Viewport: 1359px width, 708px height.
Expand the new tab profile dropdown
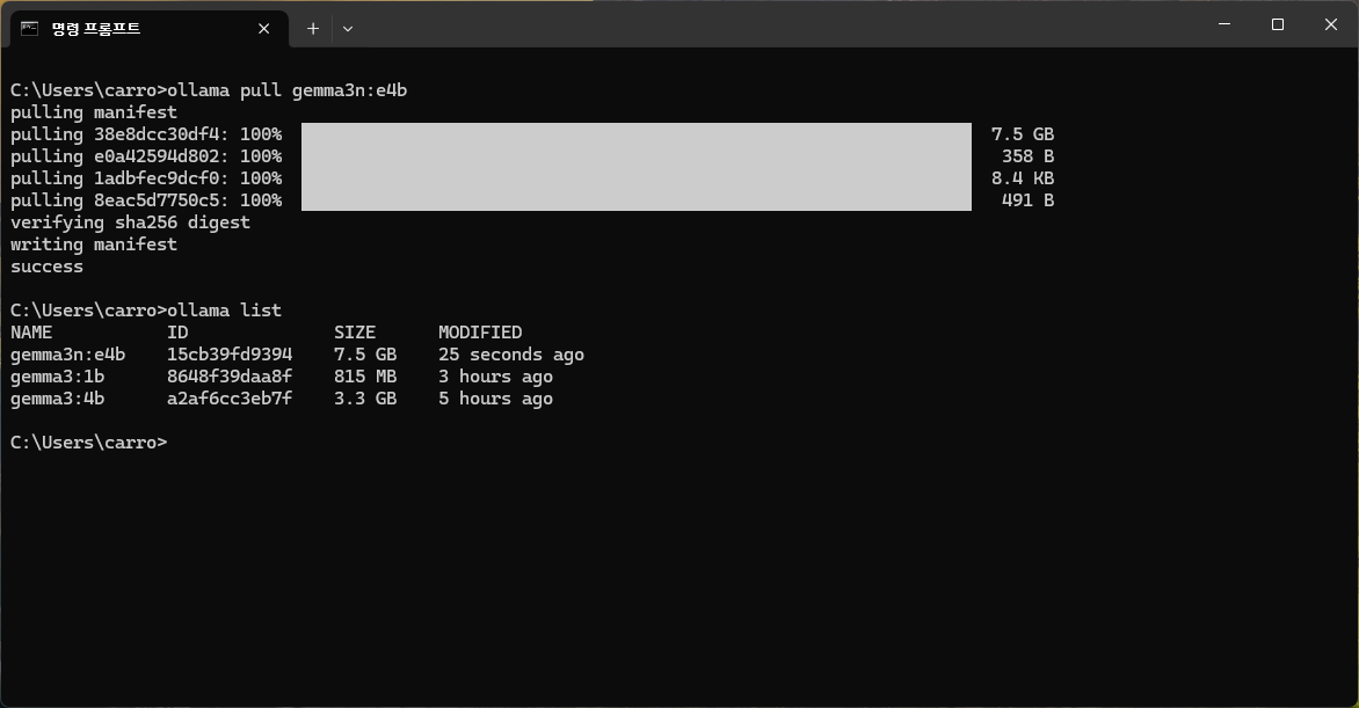tap(347, 29)
